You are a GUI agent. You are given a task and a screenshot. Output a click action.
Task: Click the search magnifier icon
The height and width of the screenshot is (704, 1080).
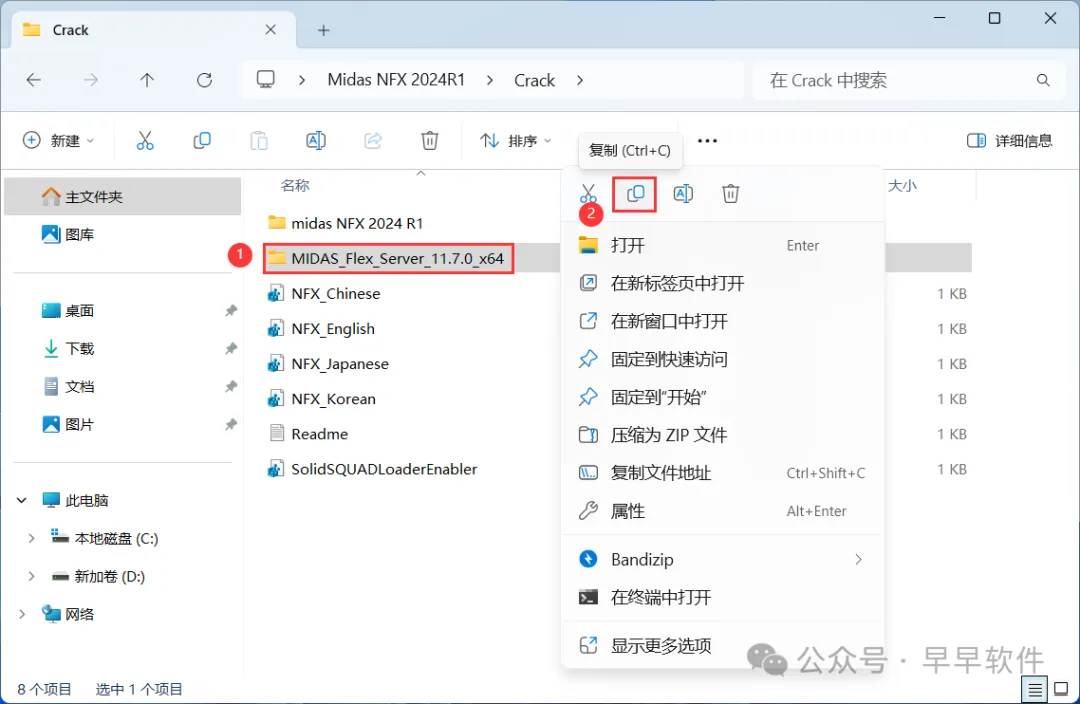(1043, 80)
